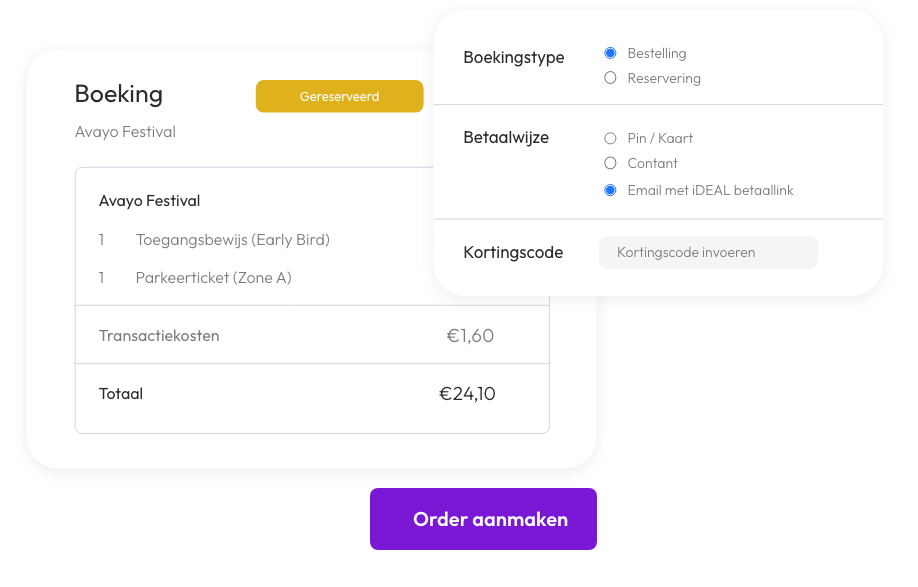Choose Contant as payment method
This screenshot has height=587, width=918.
click(610, 163)
